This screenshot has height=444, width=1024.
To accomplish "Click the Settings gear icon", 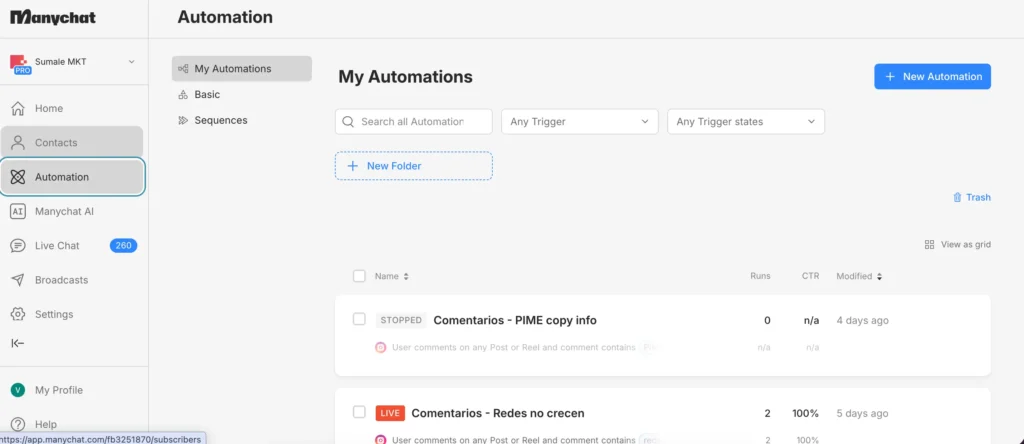I will [x=18, y=314].
